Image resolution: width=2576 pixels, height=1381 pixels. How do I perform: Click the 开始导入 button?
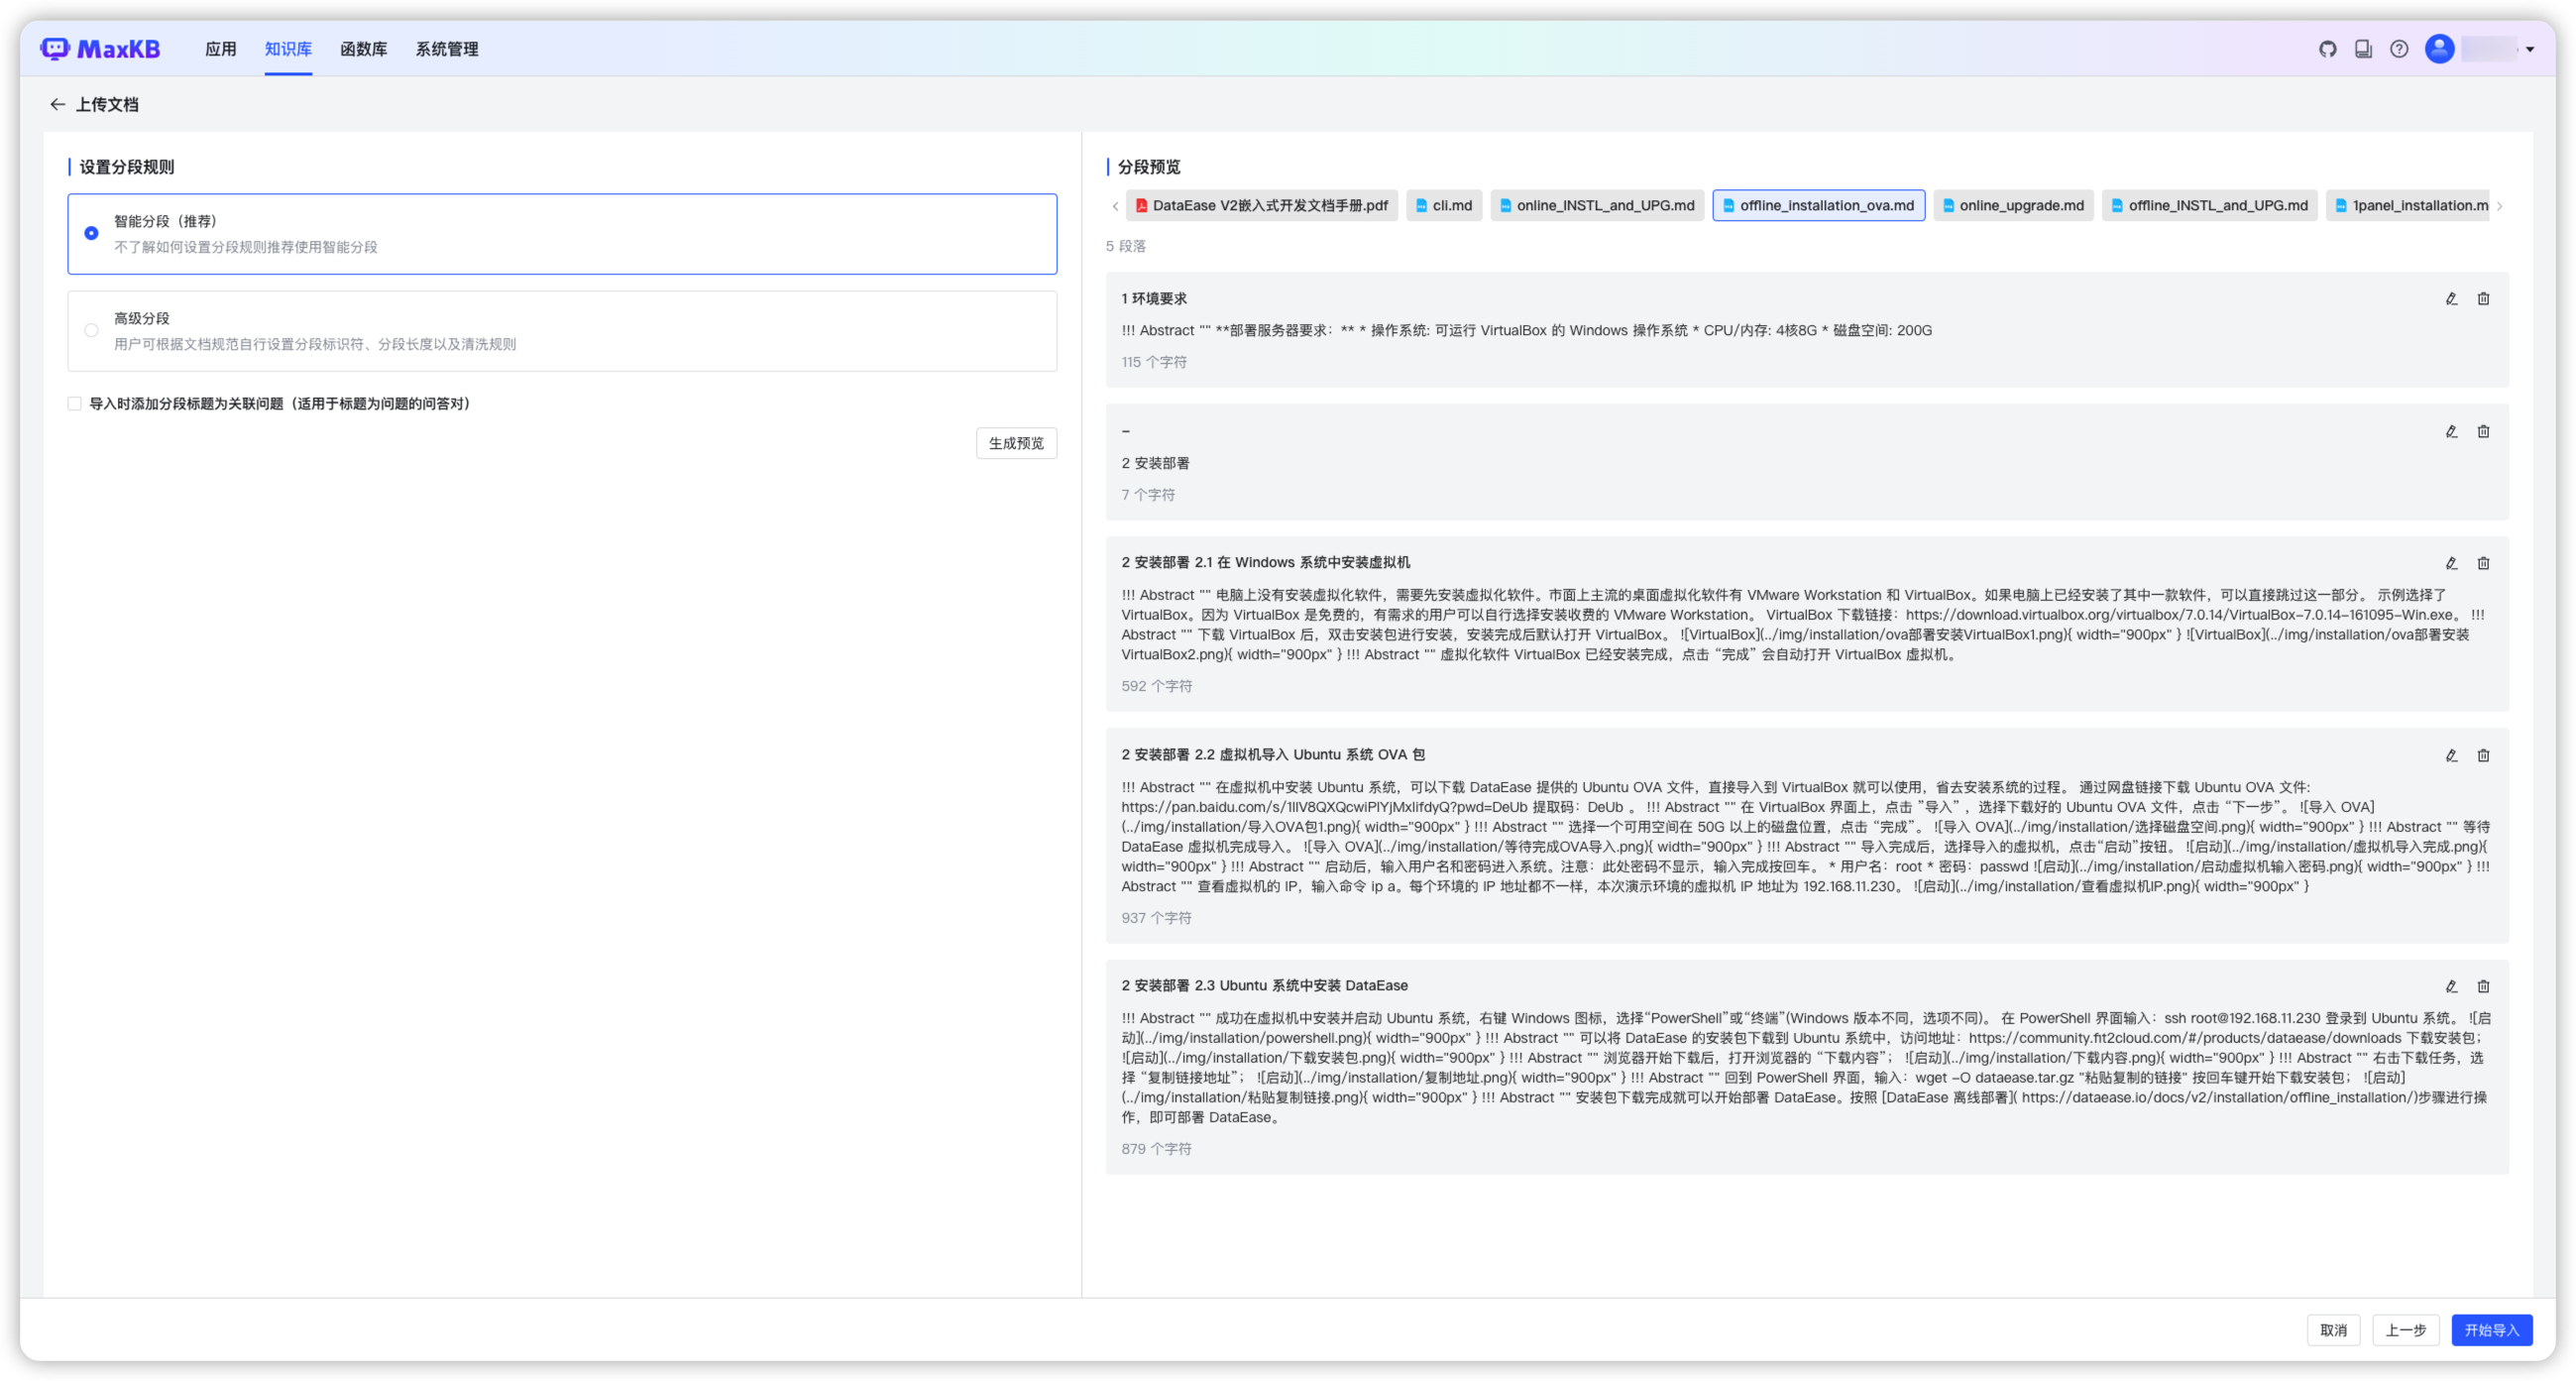2490,1330
